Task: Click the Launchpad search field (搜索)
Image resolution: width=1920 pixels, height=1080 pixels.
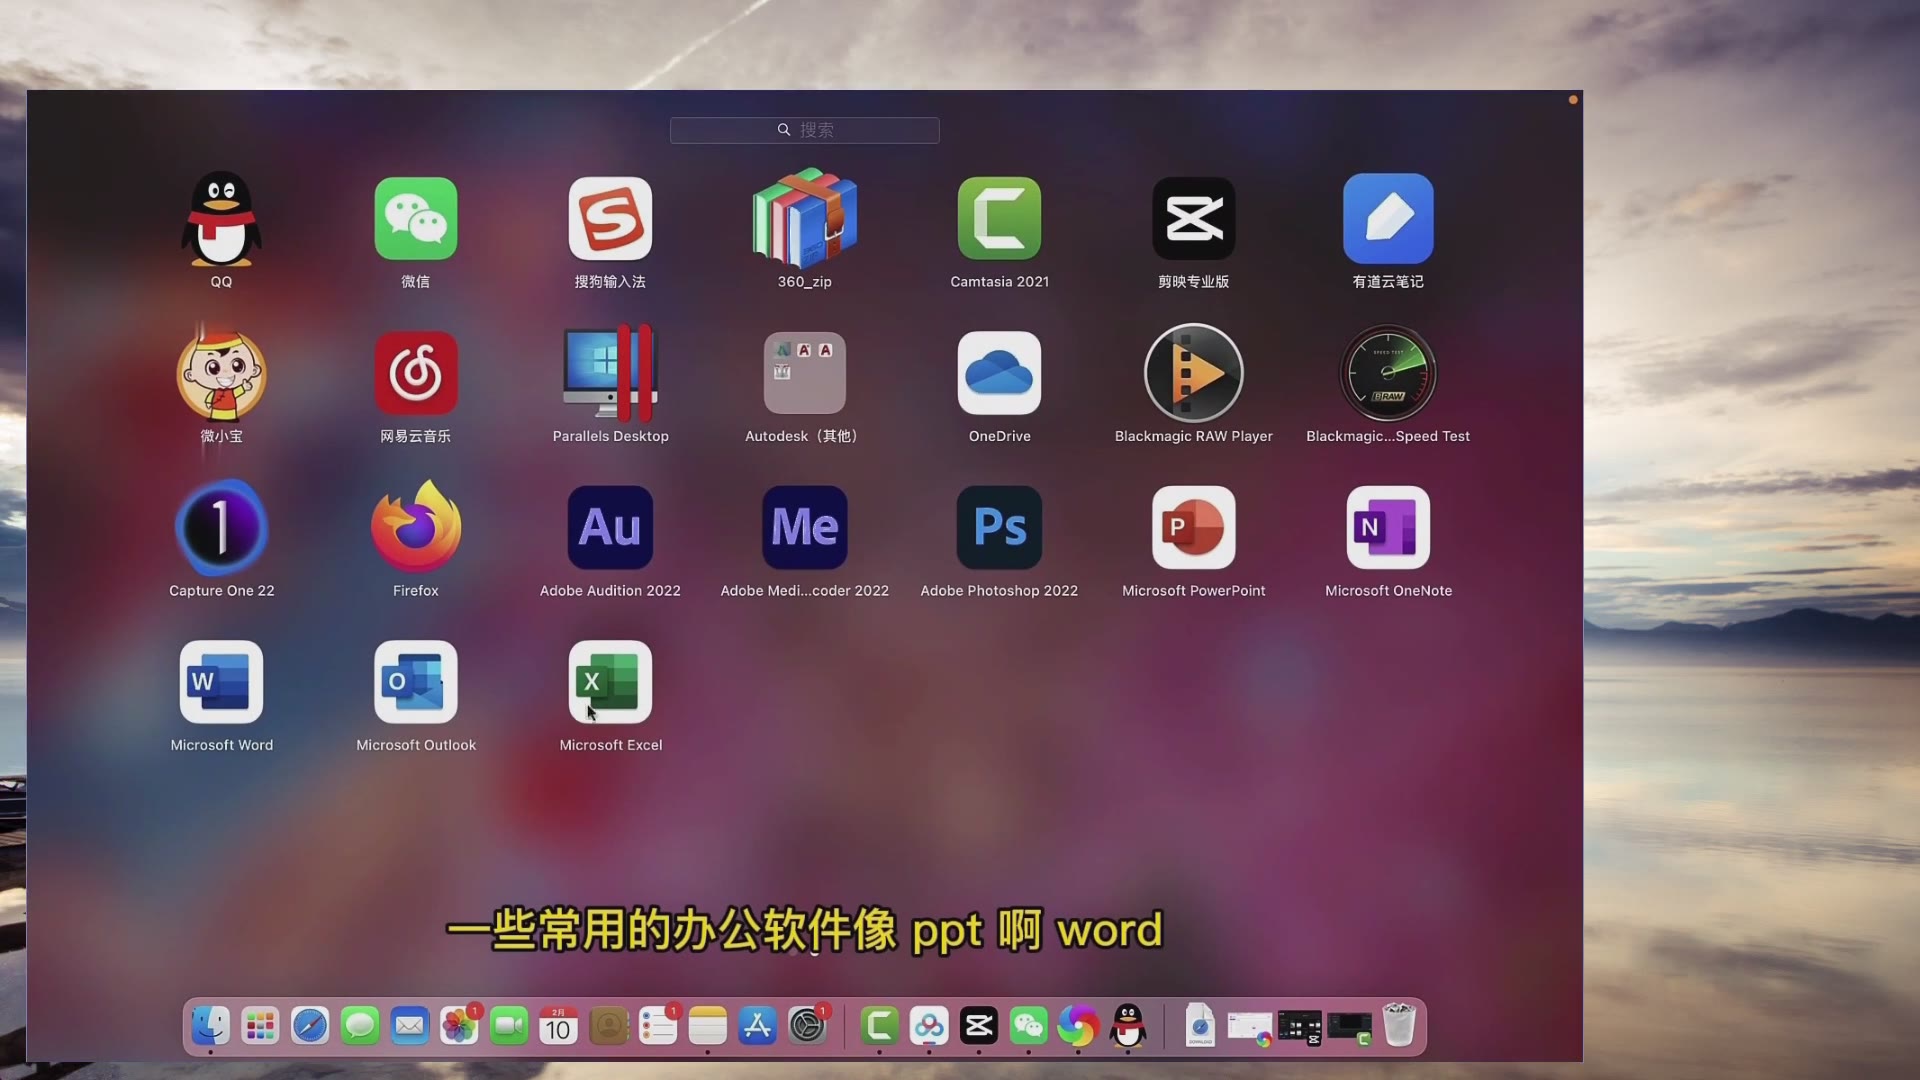Action: tap(805, 130)
